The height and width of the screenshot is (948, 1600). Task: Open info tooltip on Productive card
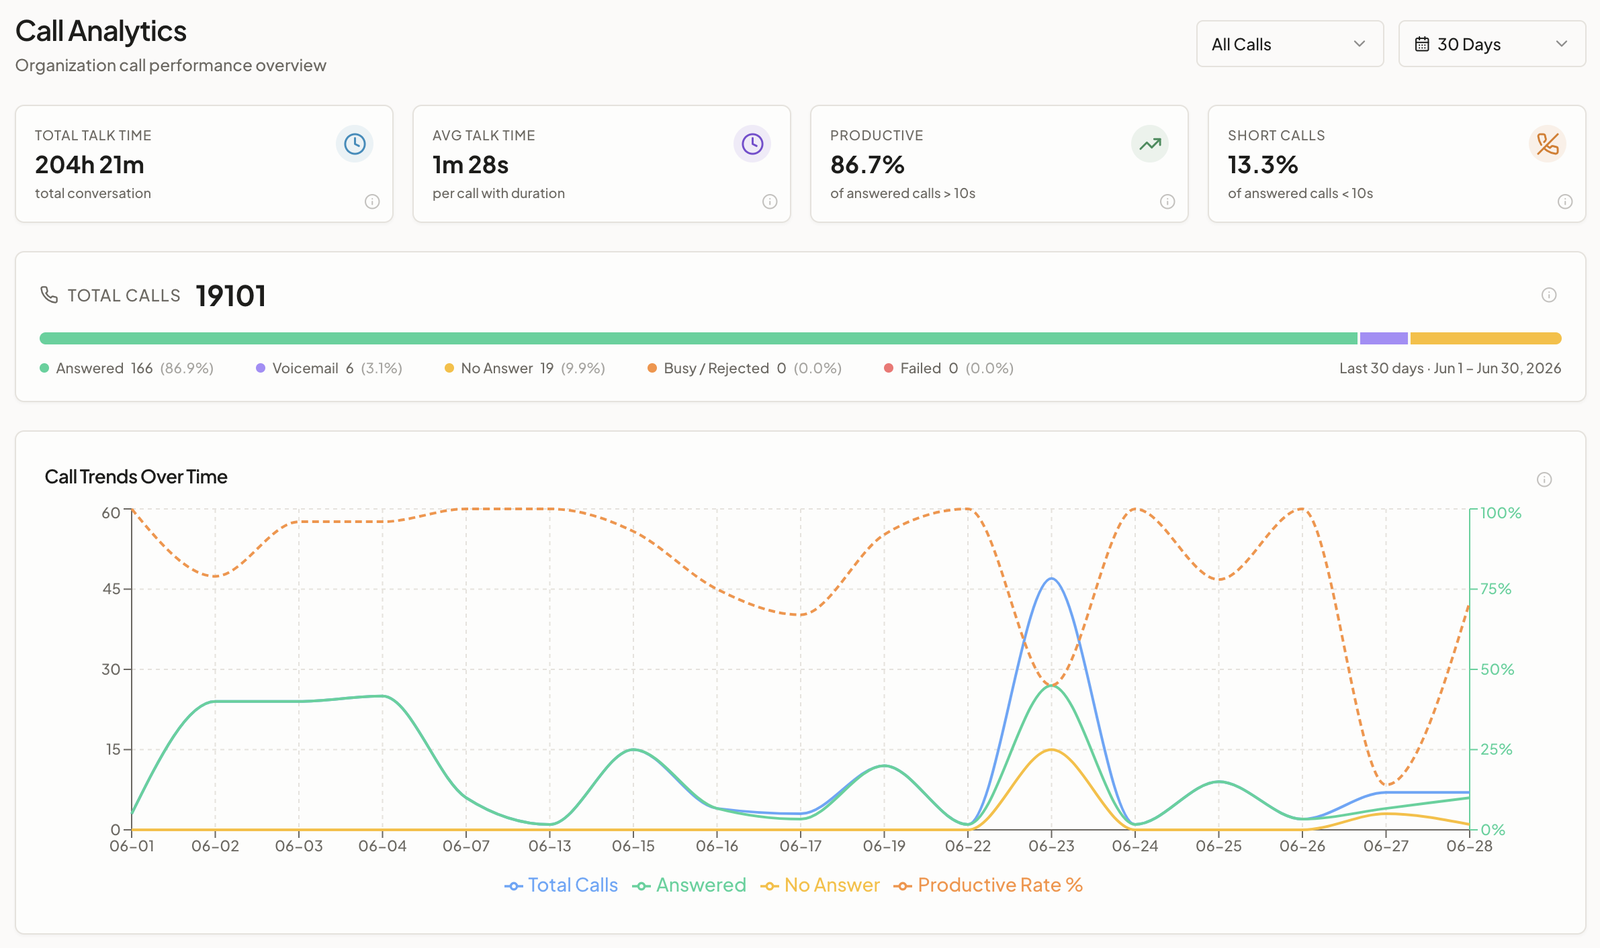(1167, 202)
